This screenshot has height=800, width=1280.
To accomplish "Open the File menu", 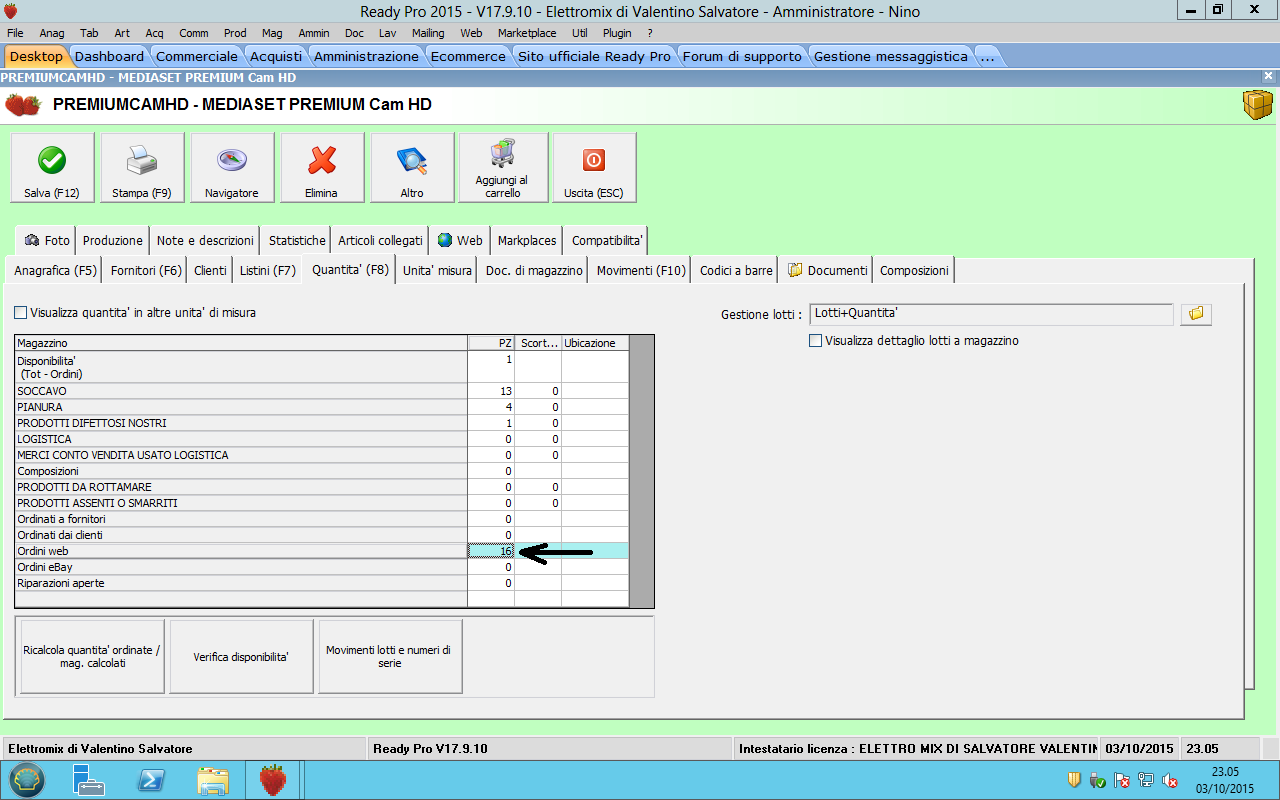I will click(15, 33).
